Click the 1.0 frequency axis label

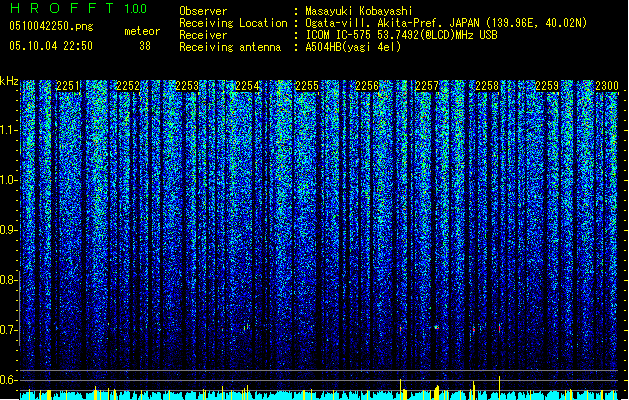[x=9, y=180]
